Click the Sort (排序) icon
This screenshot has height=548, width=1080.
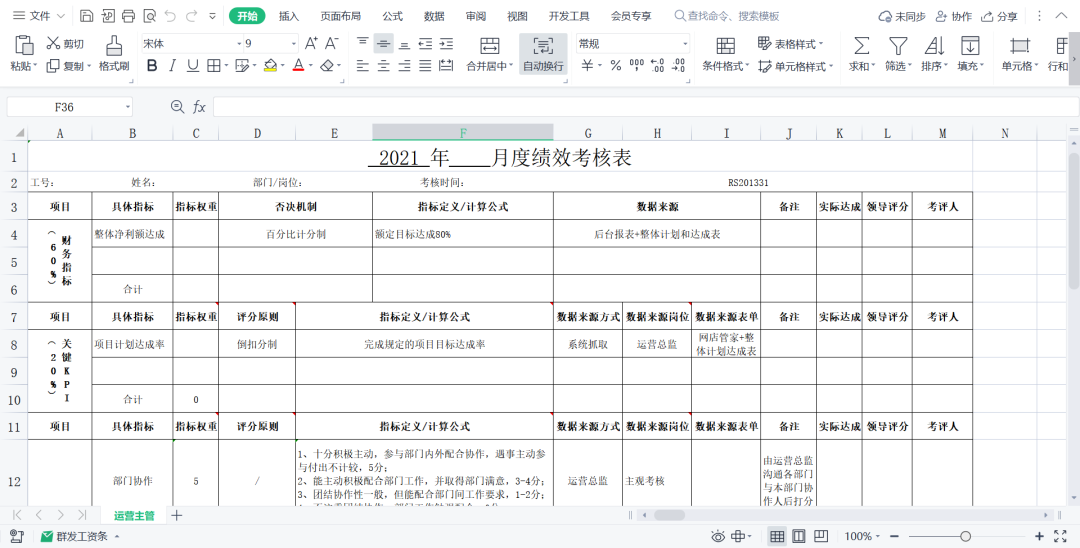(x=934, y=46)
